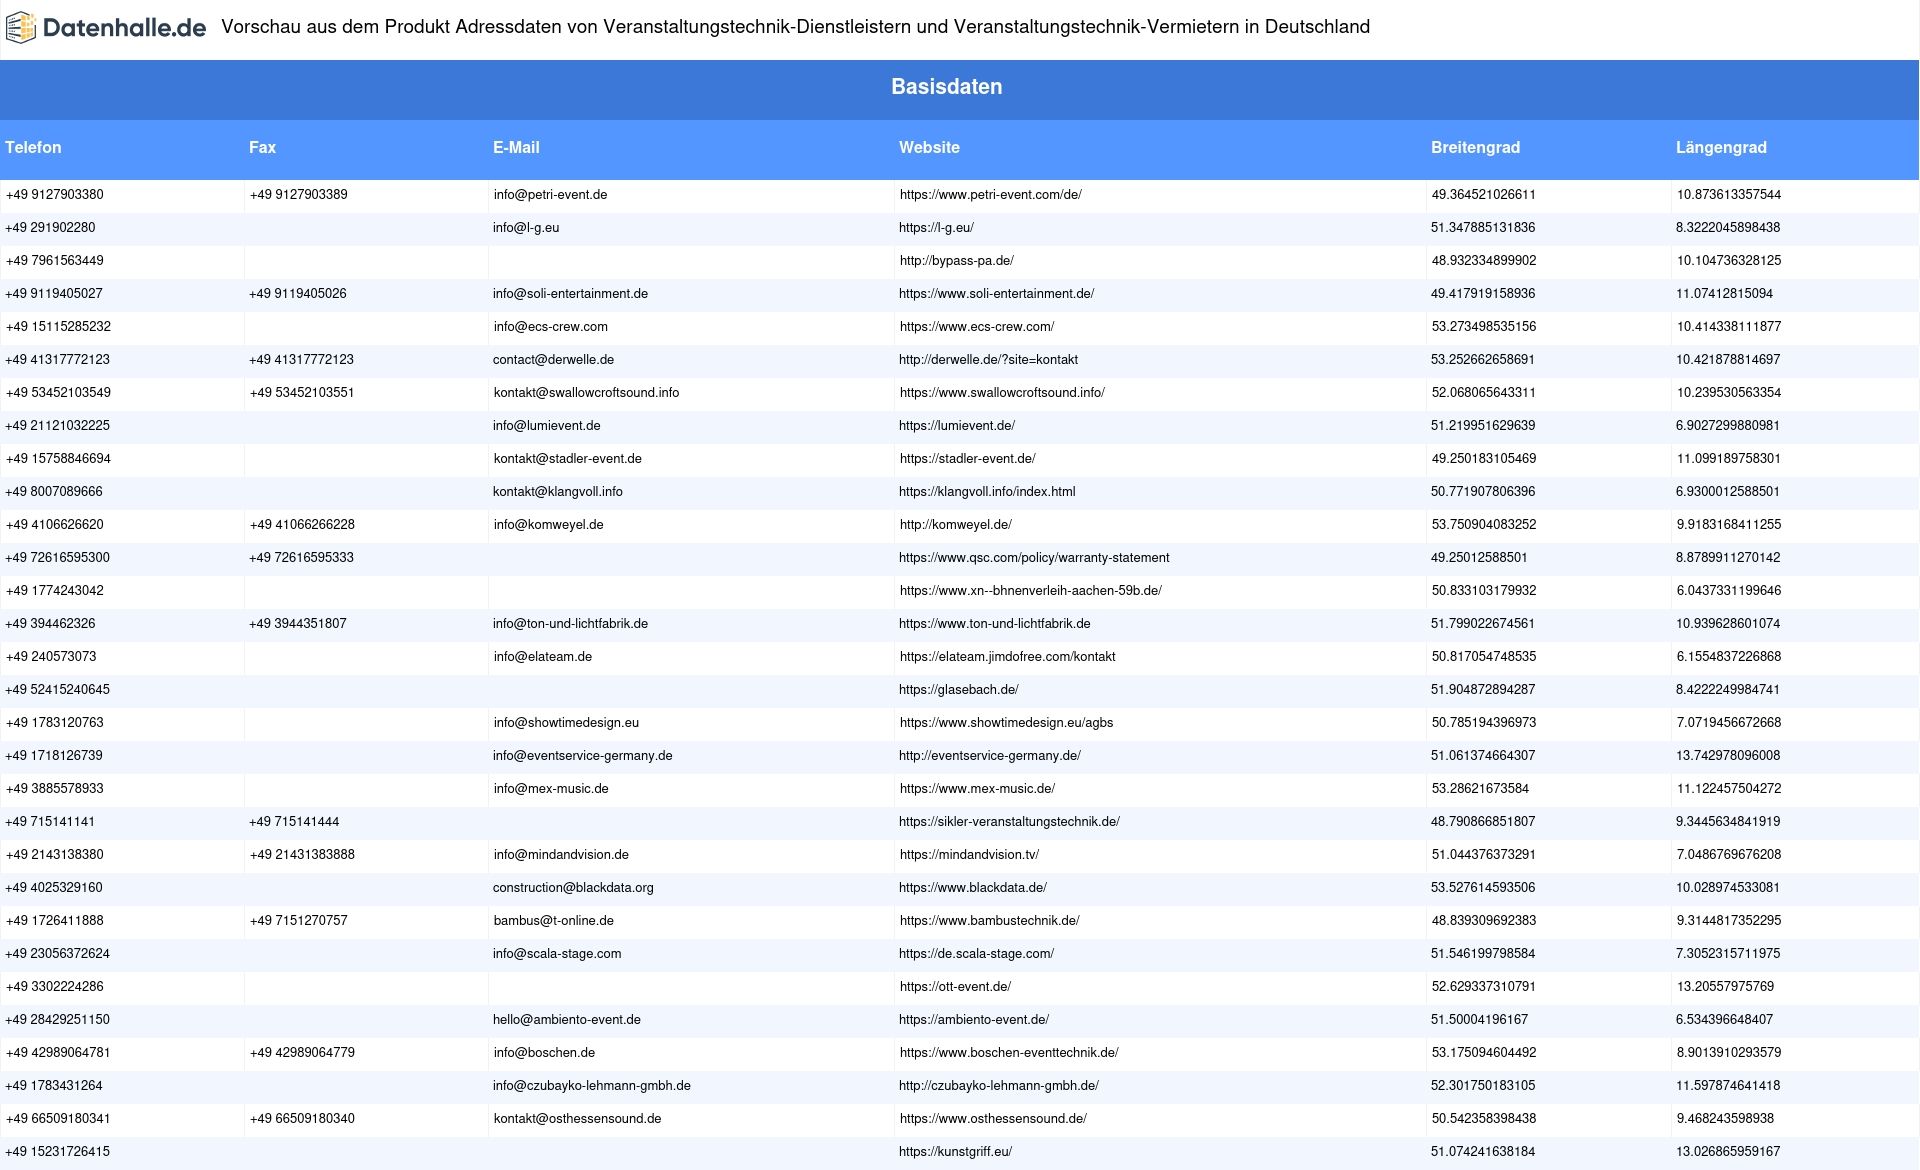Open qsc.com warranty-statement website

(1034, 558)
